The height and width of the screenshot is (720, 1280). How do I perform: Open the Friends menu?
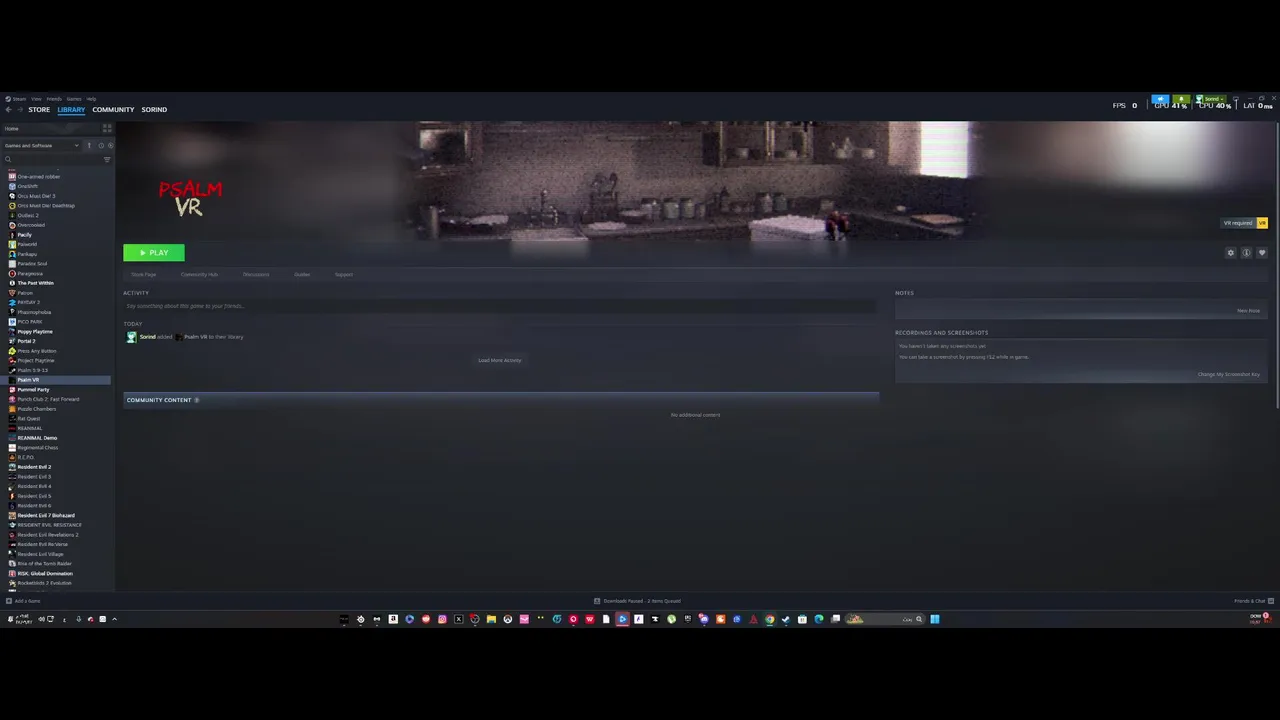[54, 99]
